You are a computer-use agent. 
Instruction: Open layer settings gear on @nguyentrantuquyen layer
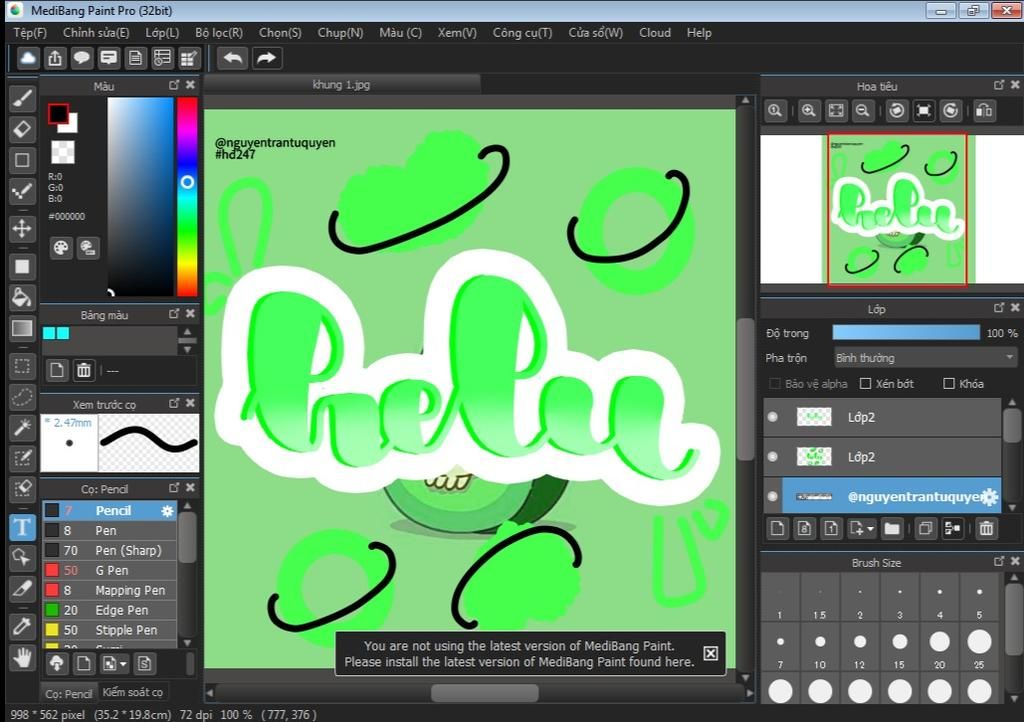click(x=990, y=497)
